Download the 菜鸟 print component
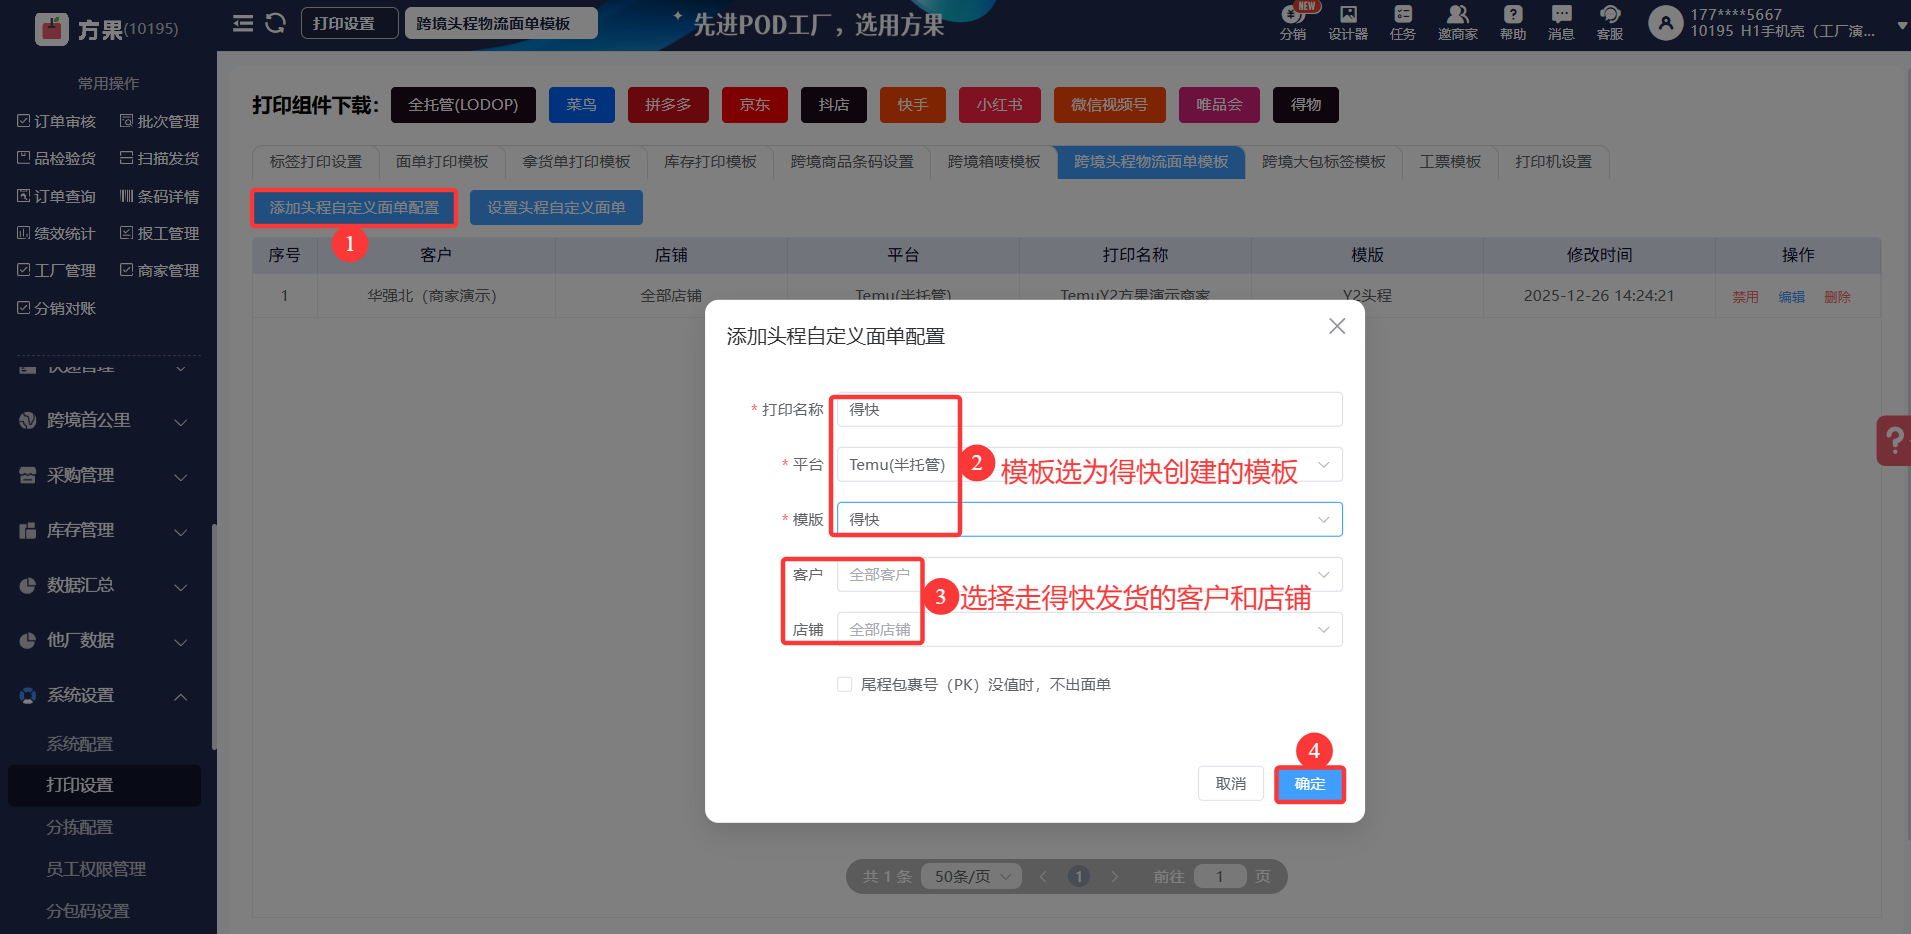This screenshot has height=934, width=1911. (x=582, y=105)
